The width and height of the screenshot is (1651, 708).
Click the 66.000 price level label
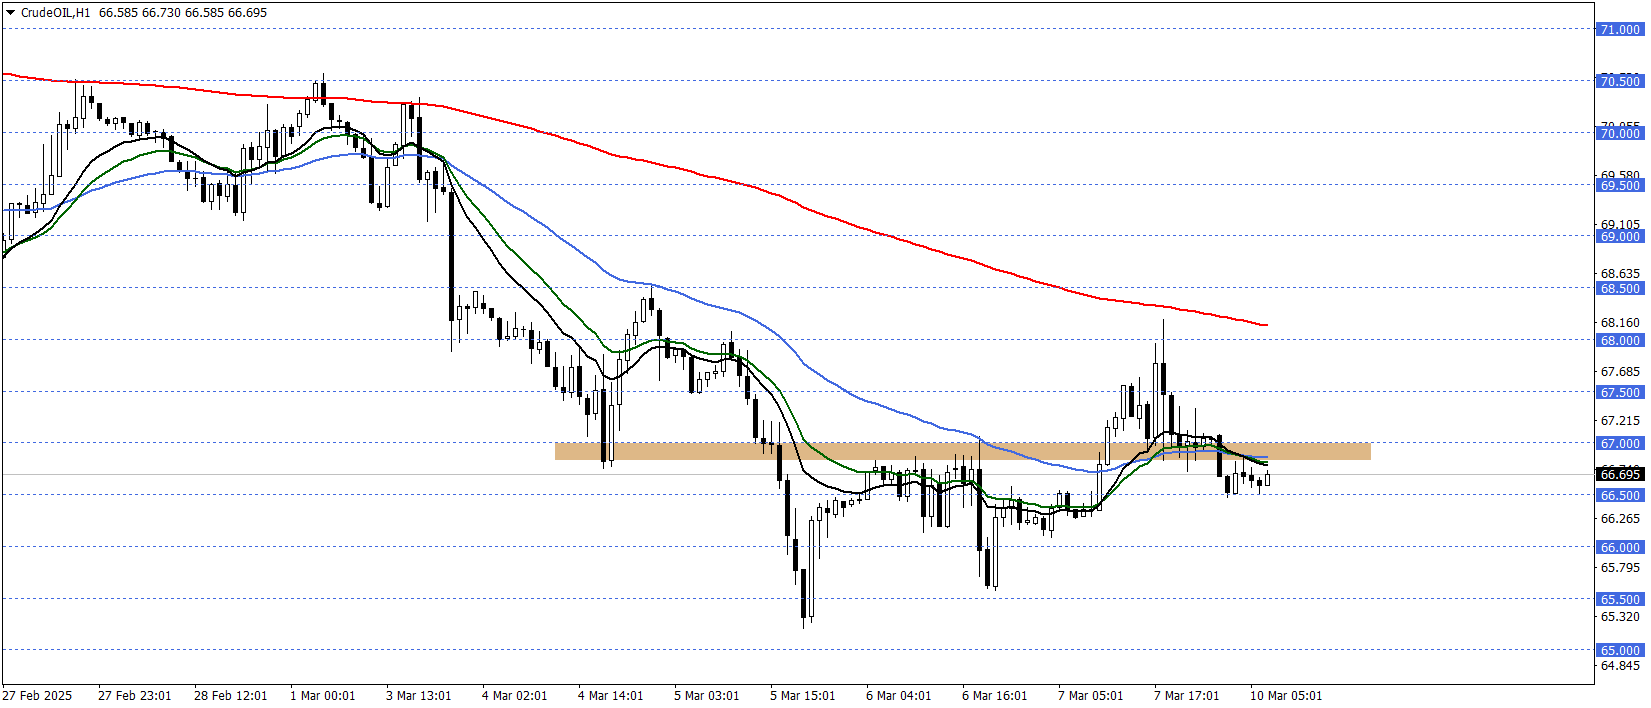1620,547
